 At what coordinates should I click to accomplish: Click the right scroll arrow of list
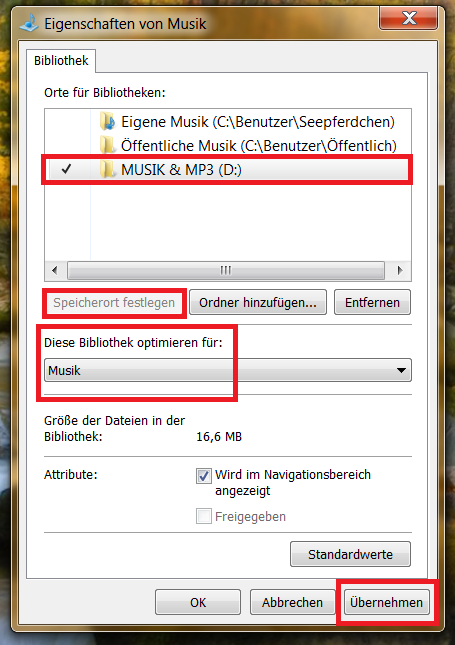399,270
